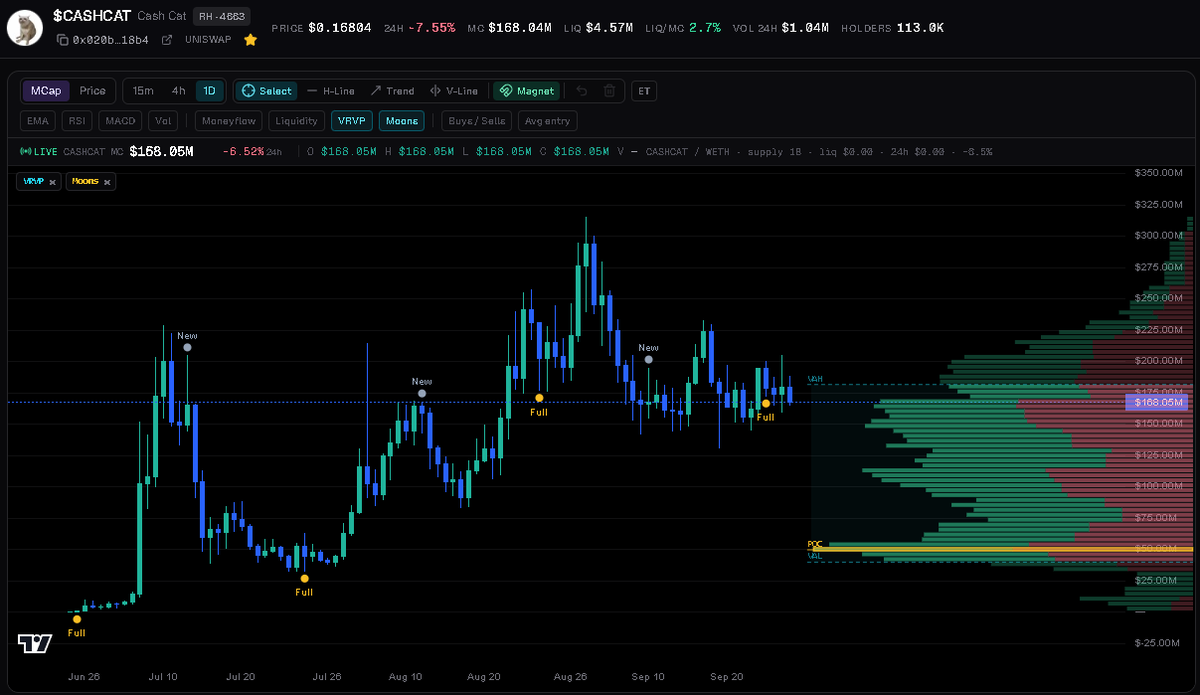Select the 15m timeframe
1200x695 pixels.
pyautogui.click(x=143, y=91)
